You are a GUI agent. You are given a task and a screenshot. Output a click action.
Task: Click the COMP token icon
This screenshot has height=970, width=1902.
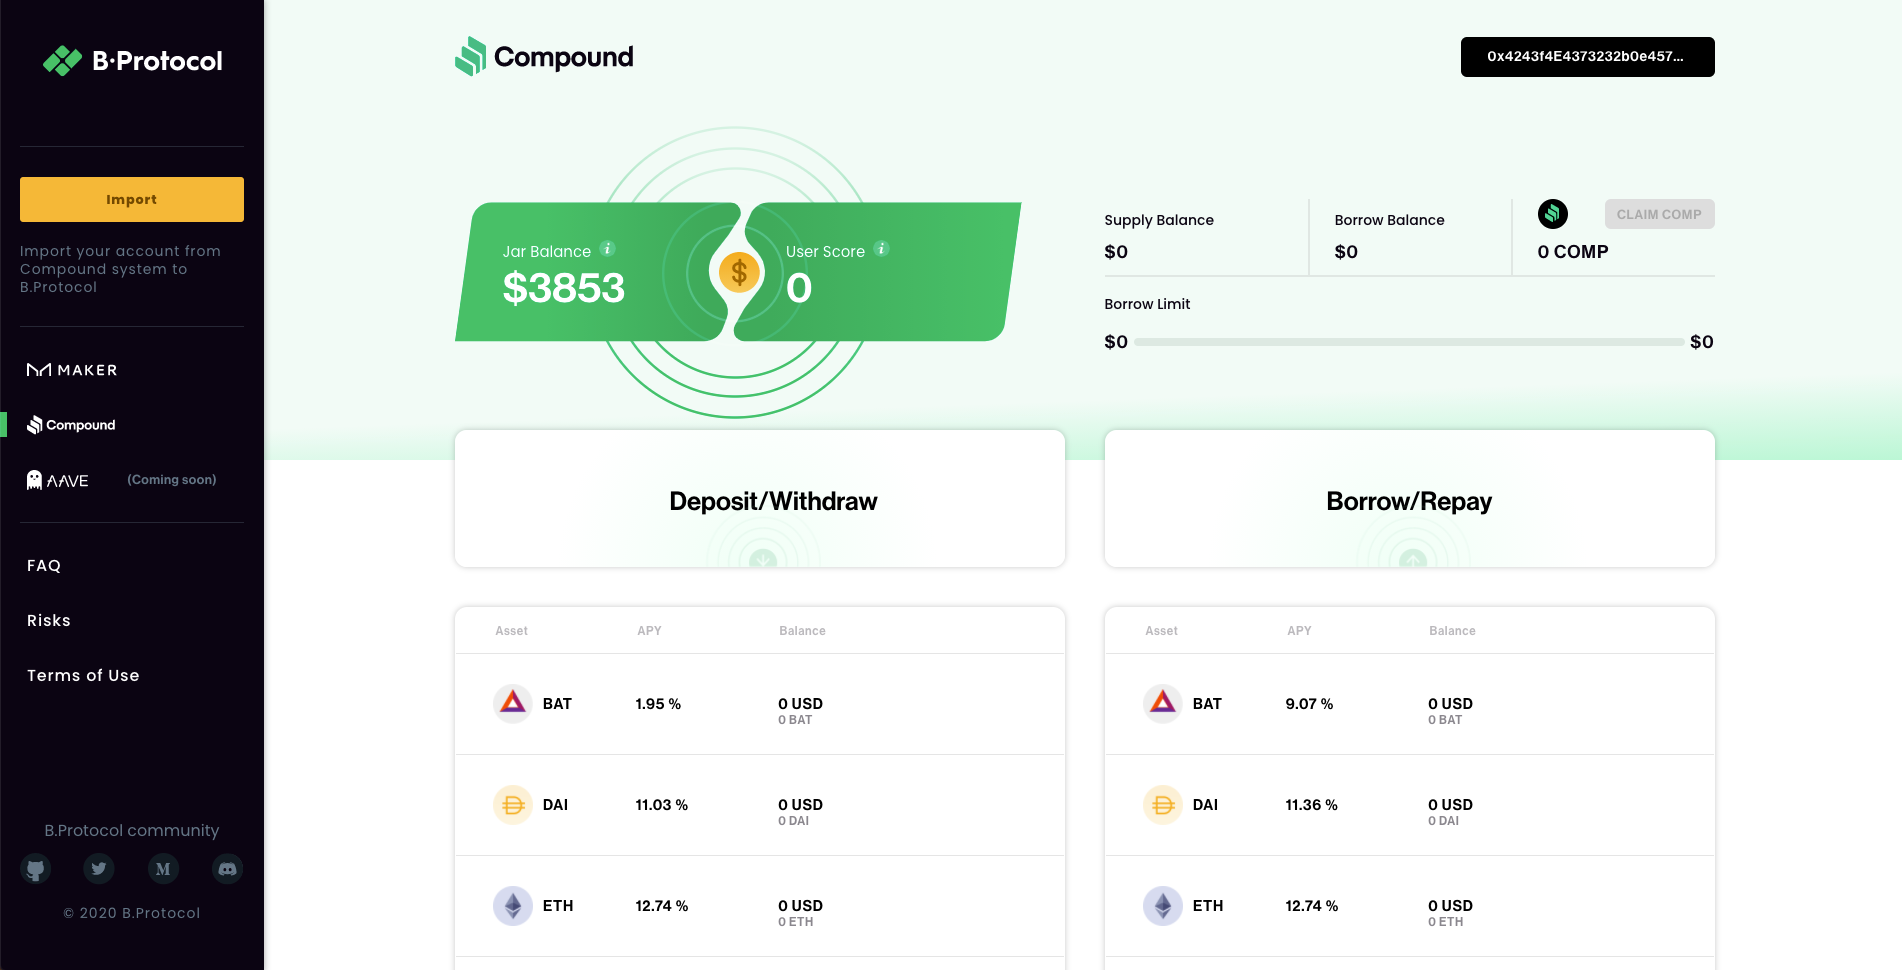pyautogui.click(x=1552, y=214)
